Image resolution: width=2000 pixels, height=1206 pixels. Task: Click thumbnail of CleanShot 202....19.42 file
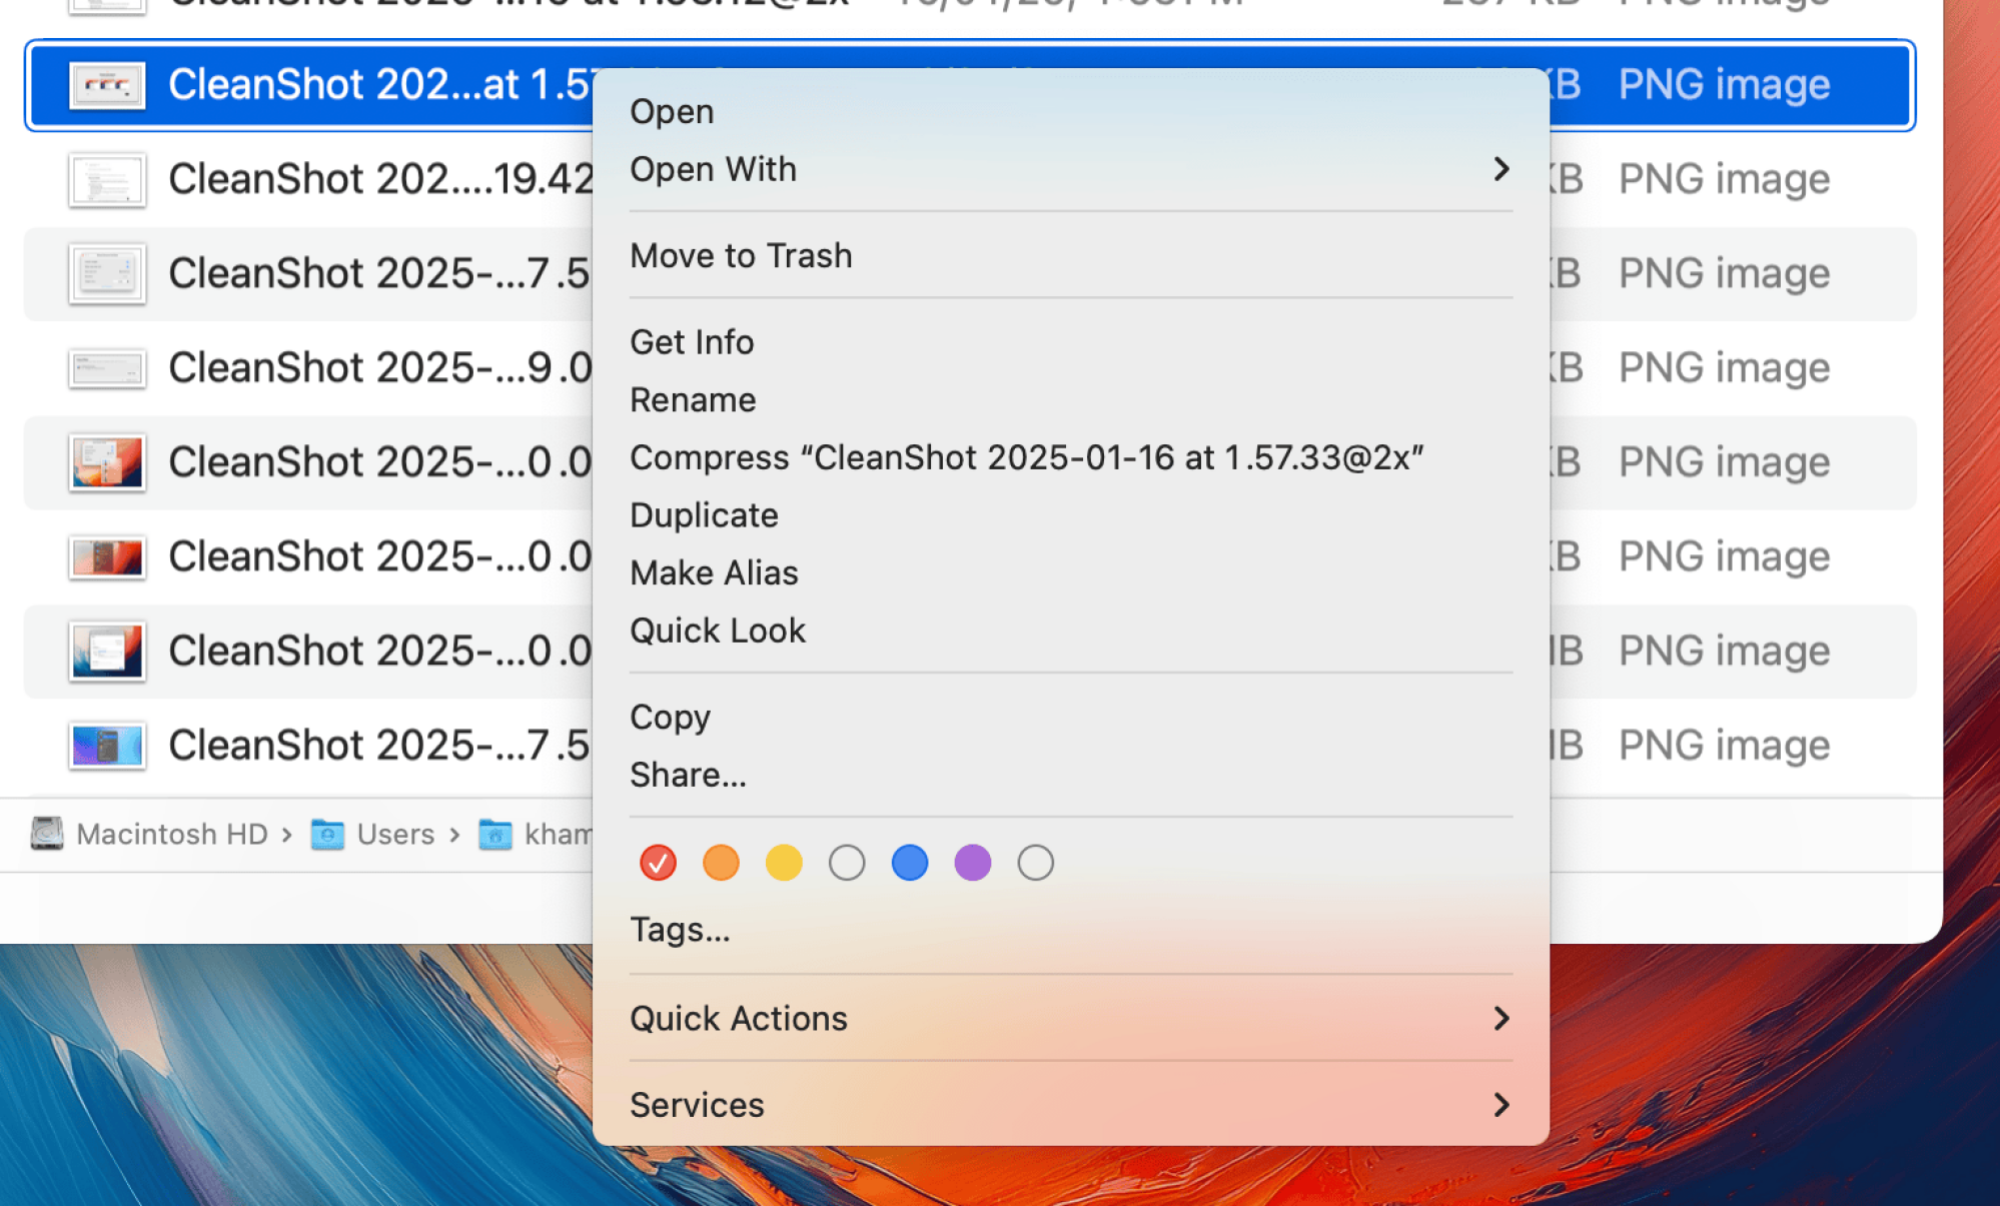pyautogui.click(x=107, y=180)
